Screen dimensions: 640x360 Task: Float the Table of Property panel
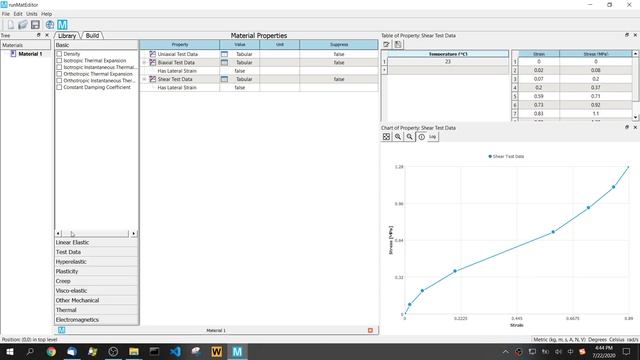pos(627,36)
